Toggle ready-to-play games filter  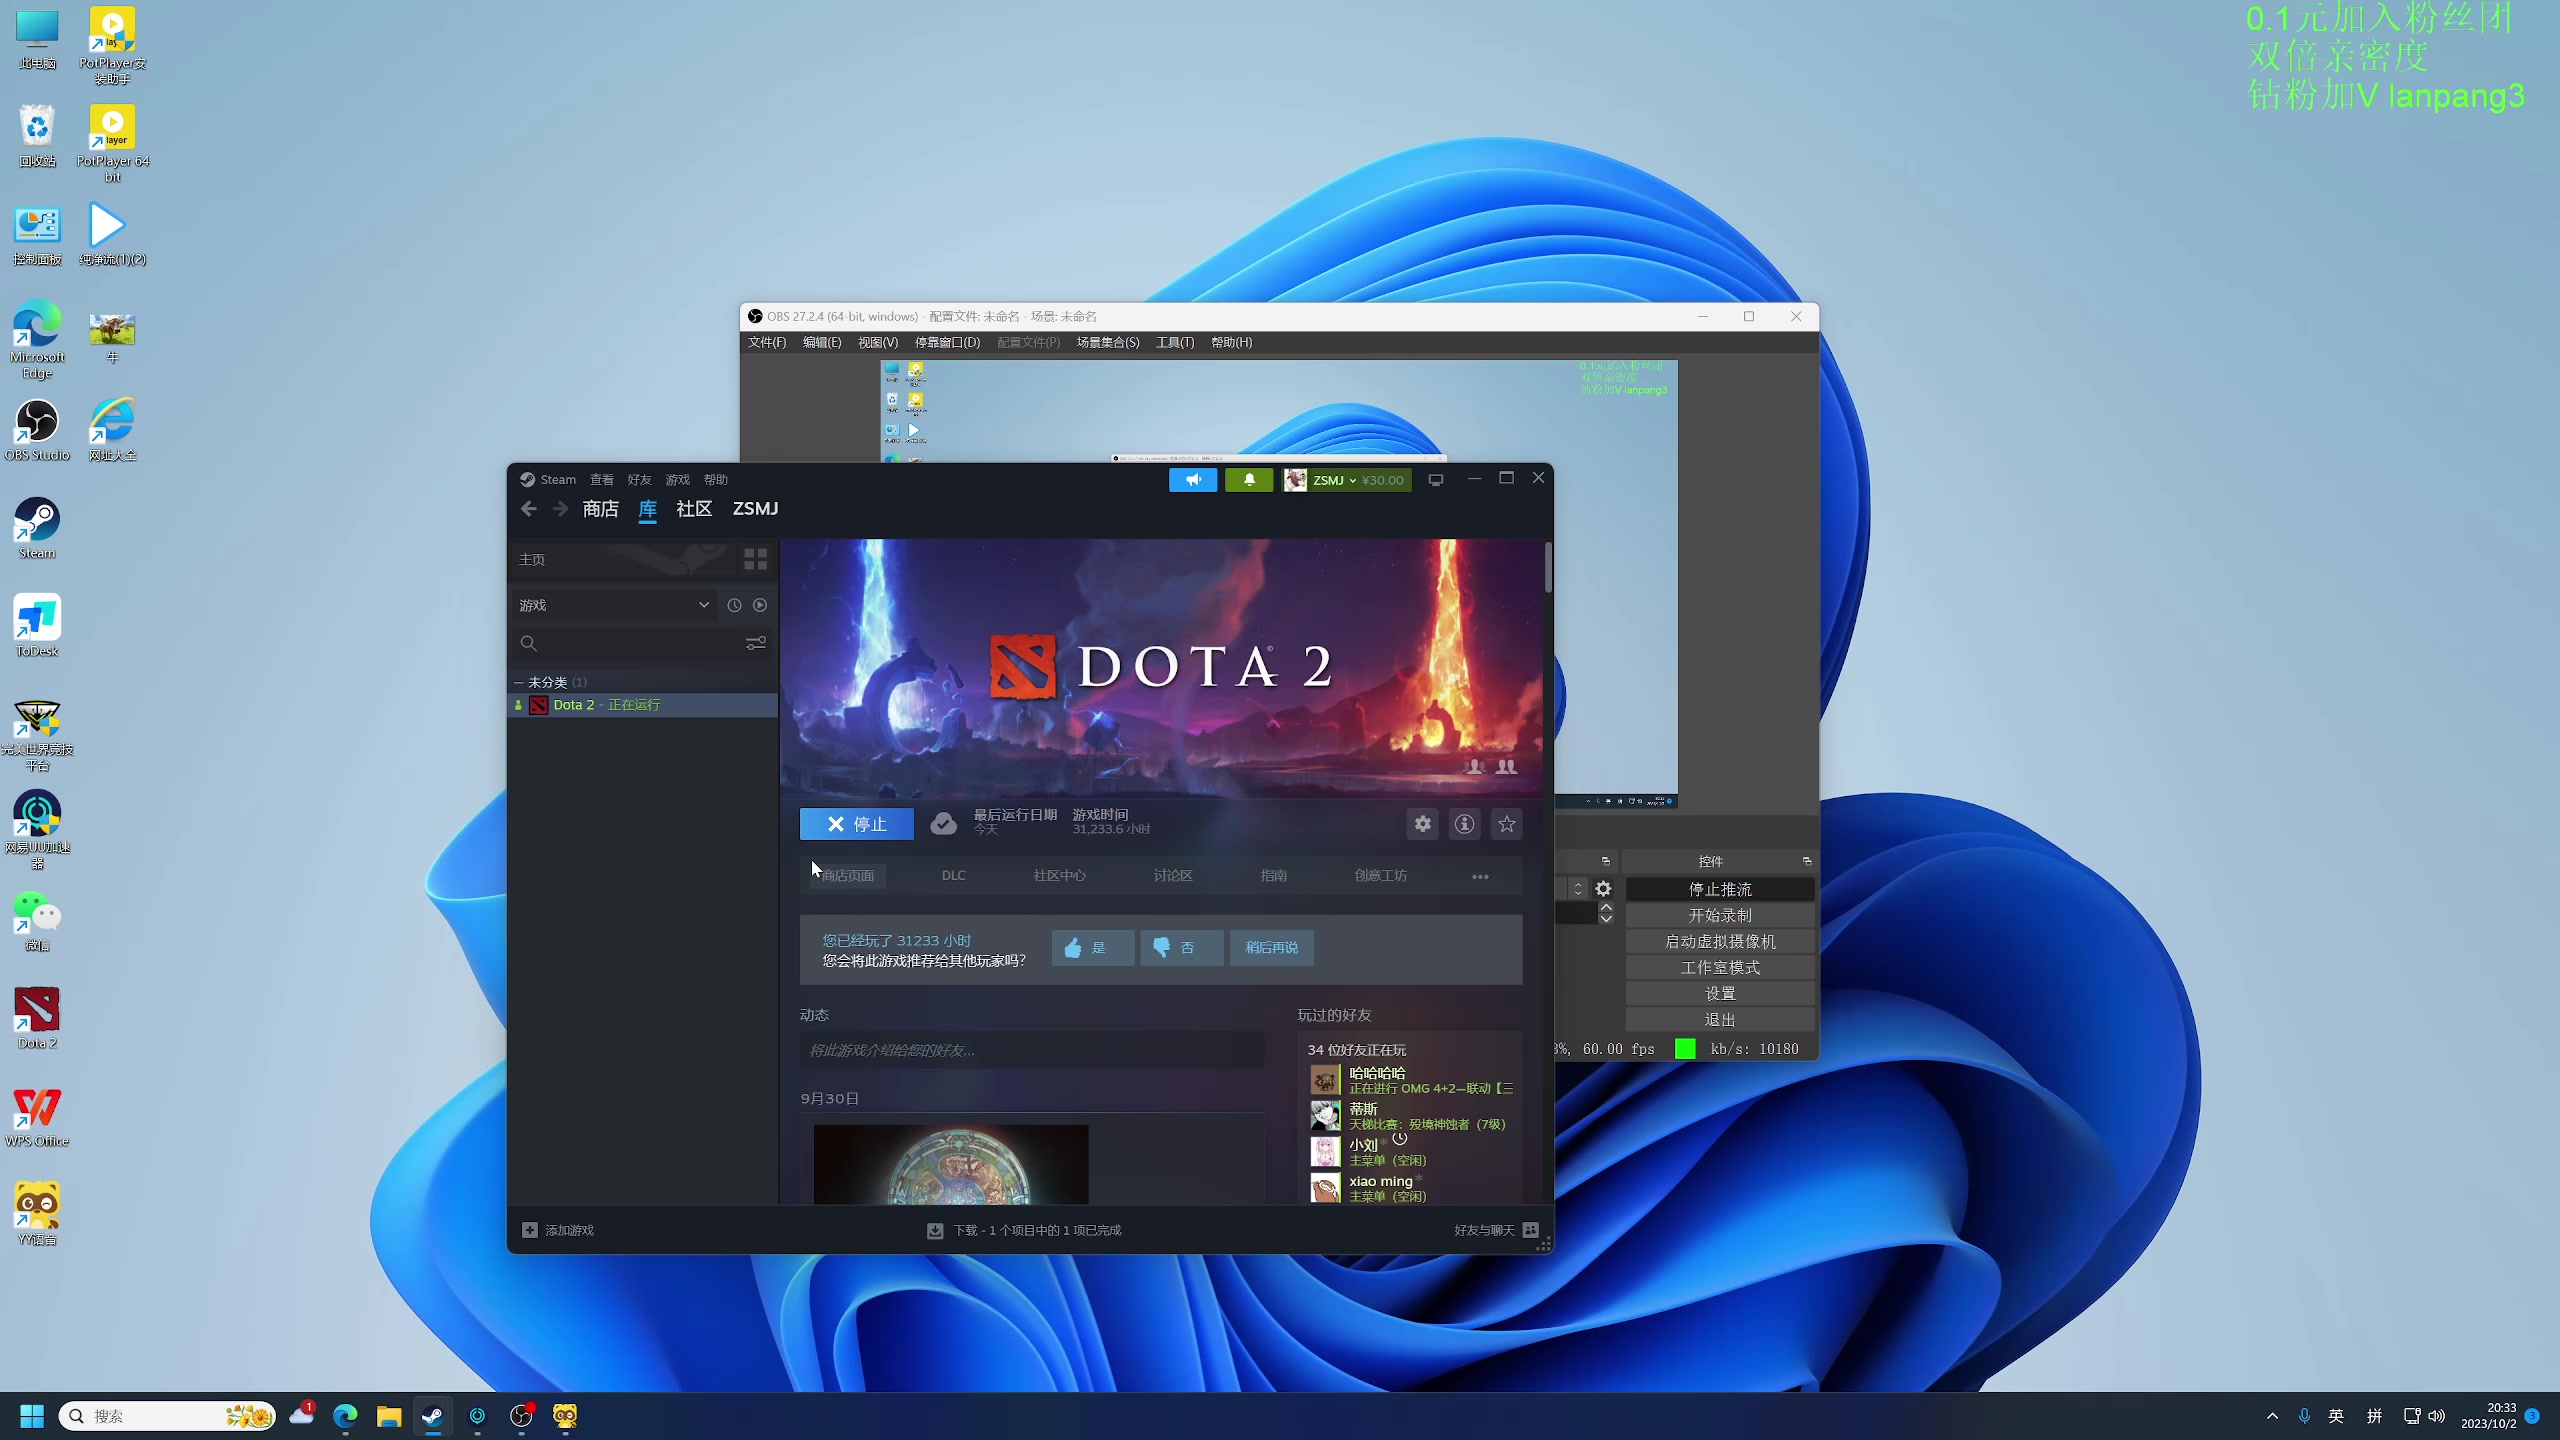pyautogui.click(x=760, y=605)
